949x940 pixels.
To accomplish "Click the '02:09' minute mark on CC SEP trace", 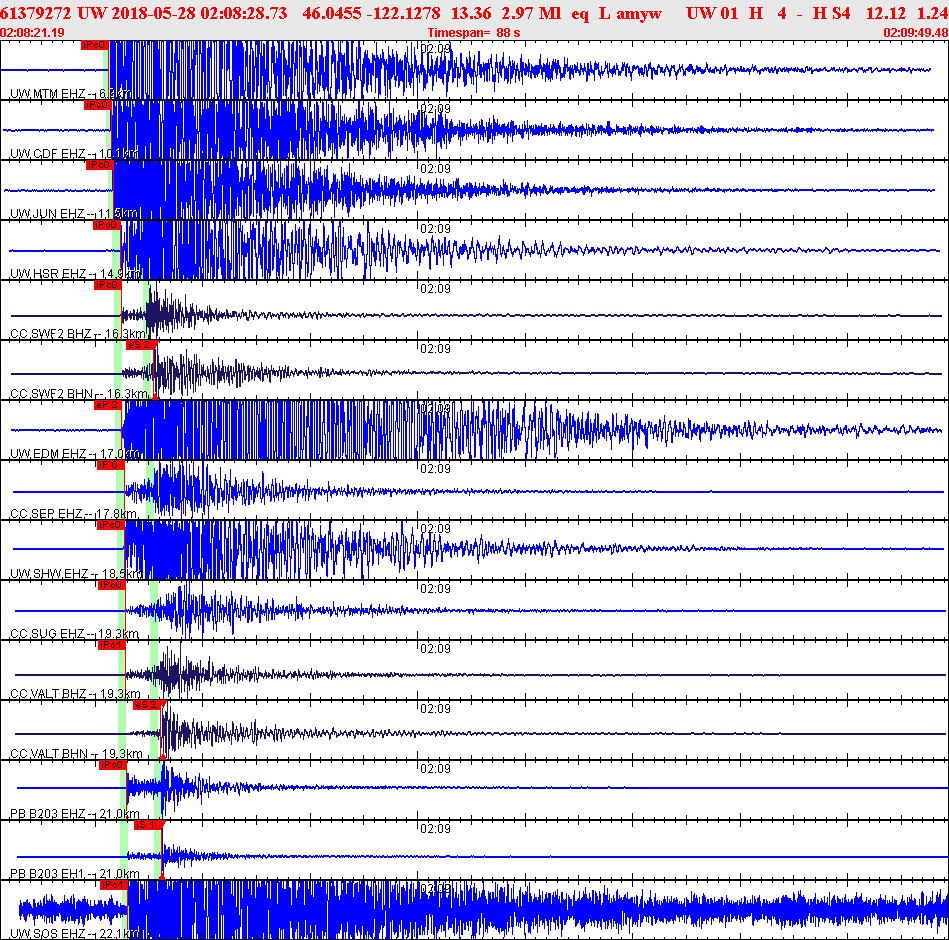I will (435, 468).
